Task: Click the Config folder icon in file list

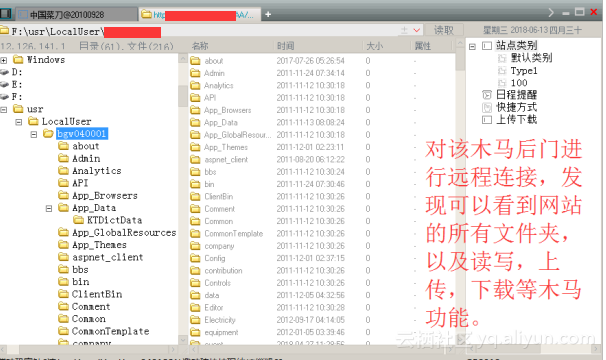Action: coord(195,258)
